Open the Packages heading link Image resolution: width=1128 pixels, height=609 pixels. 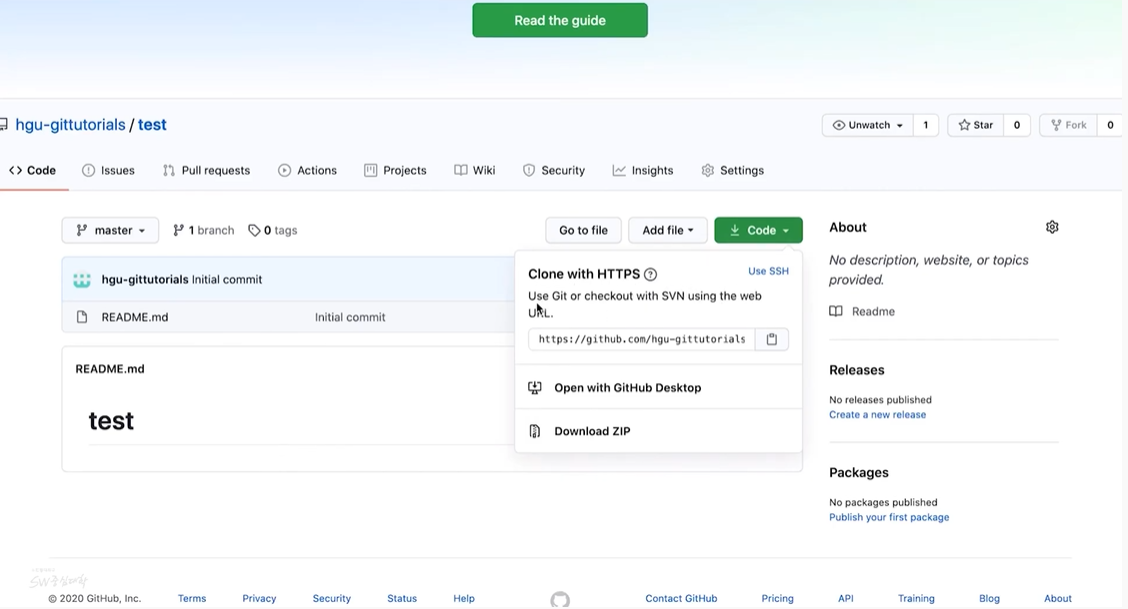(x=858, y=472)
